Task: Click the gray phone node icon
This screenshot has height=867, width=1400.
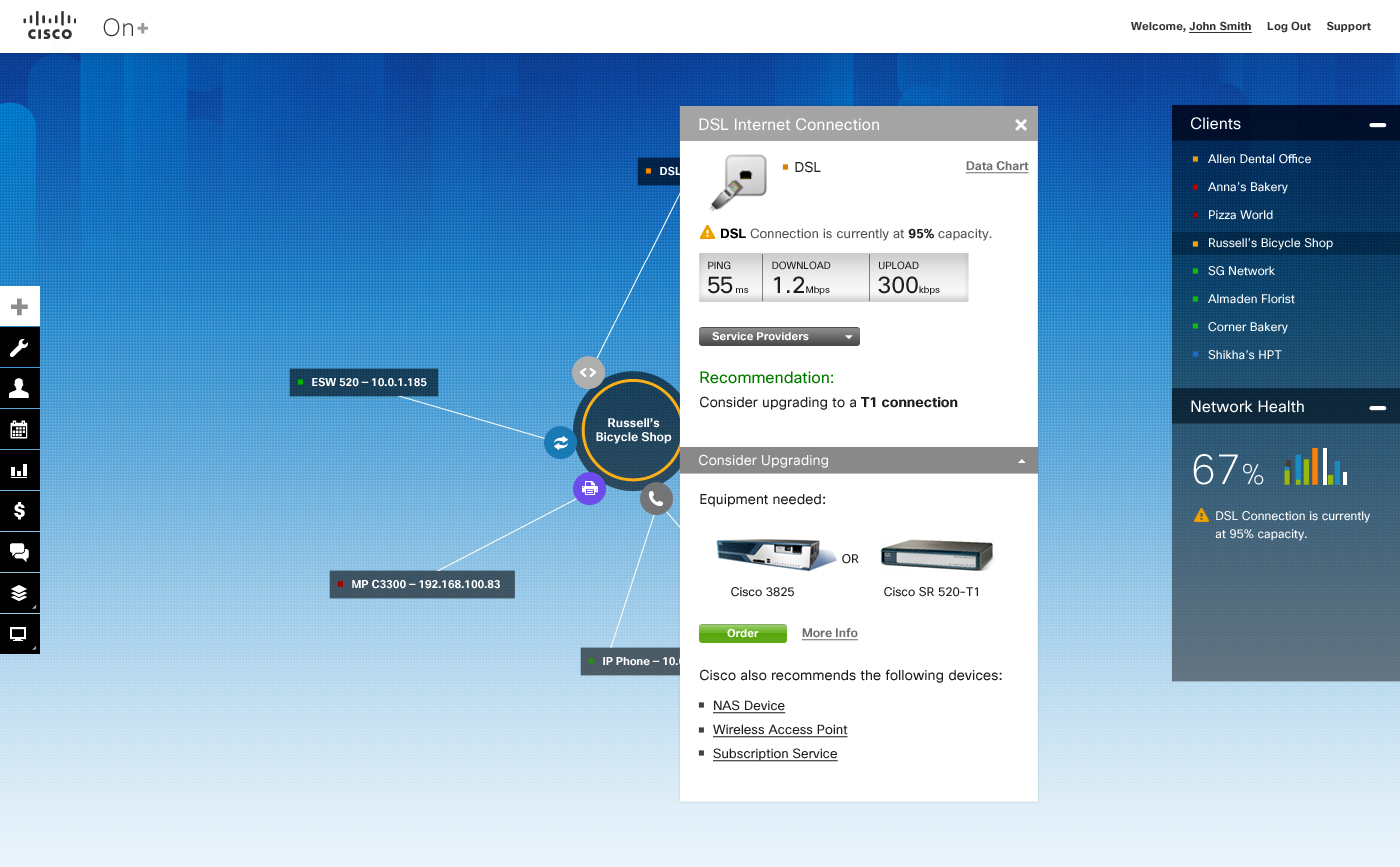Action: coord(656,498)
